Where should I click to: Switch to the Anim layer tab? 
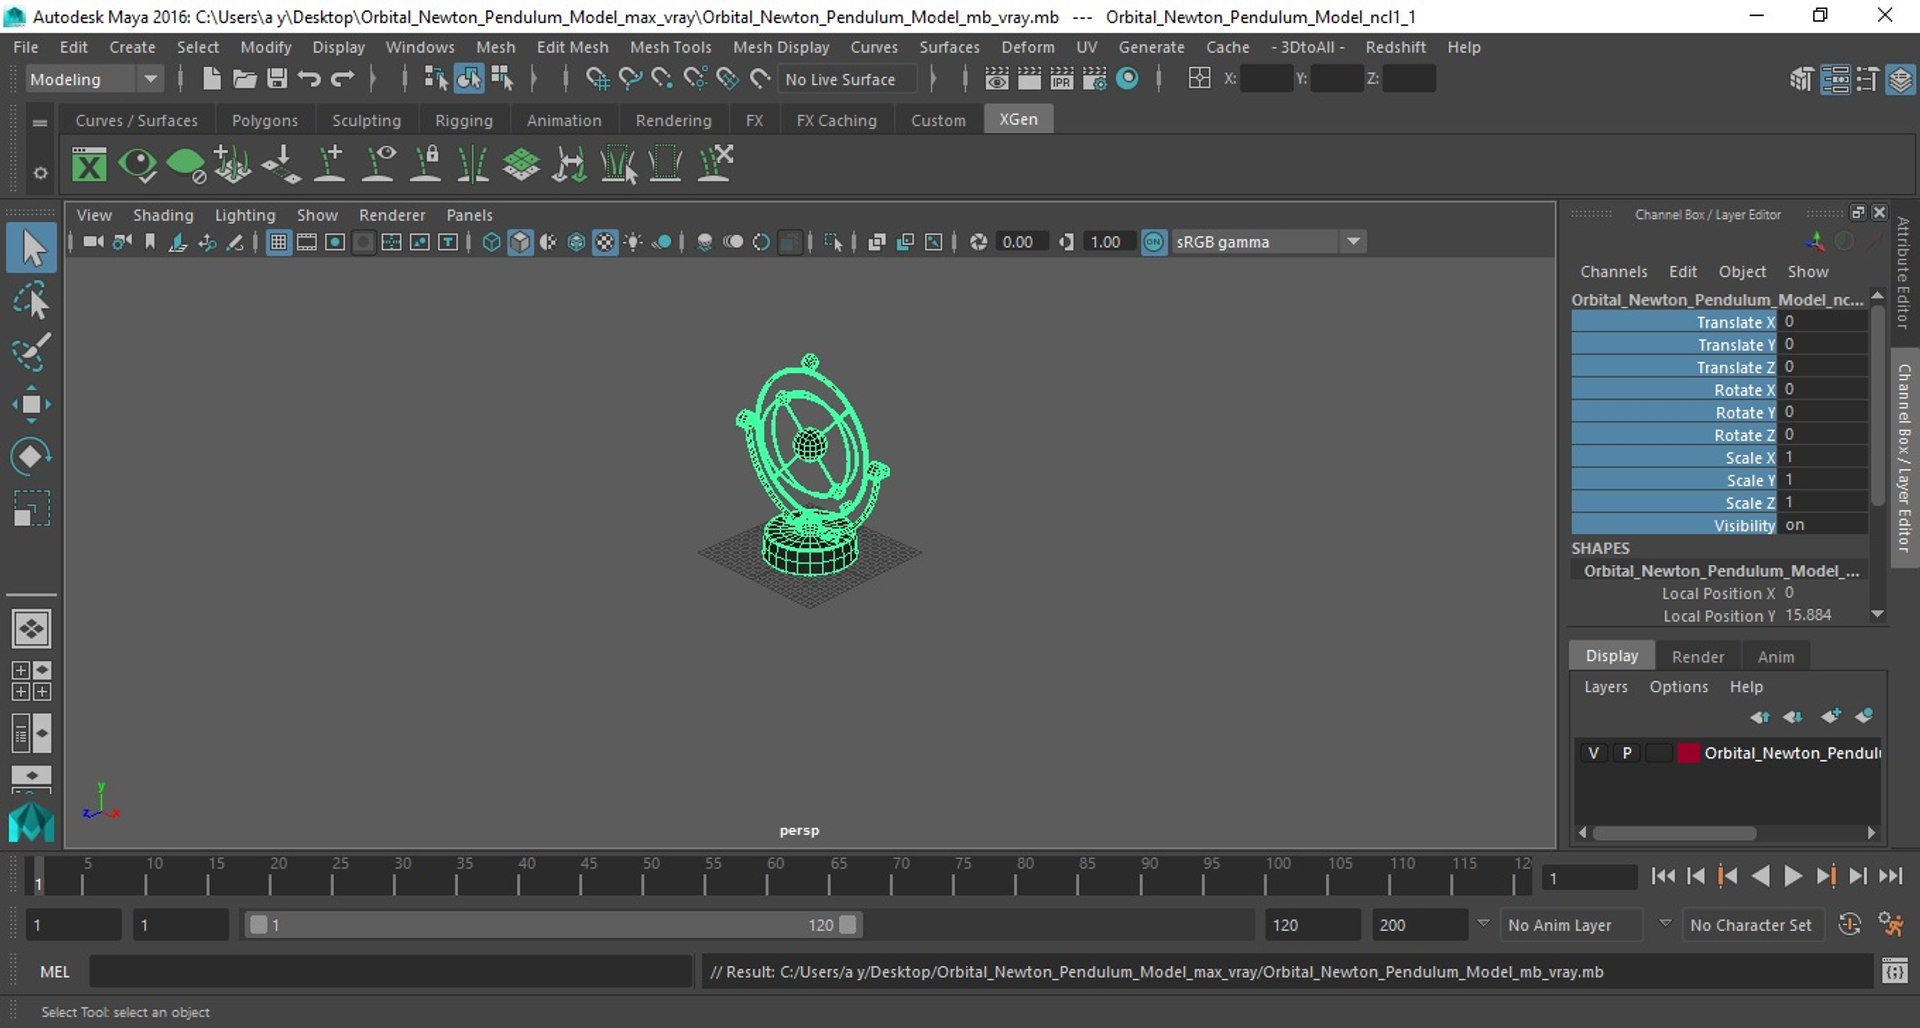(1775, 656)
